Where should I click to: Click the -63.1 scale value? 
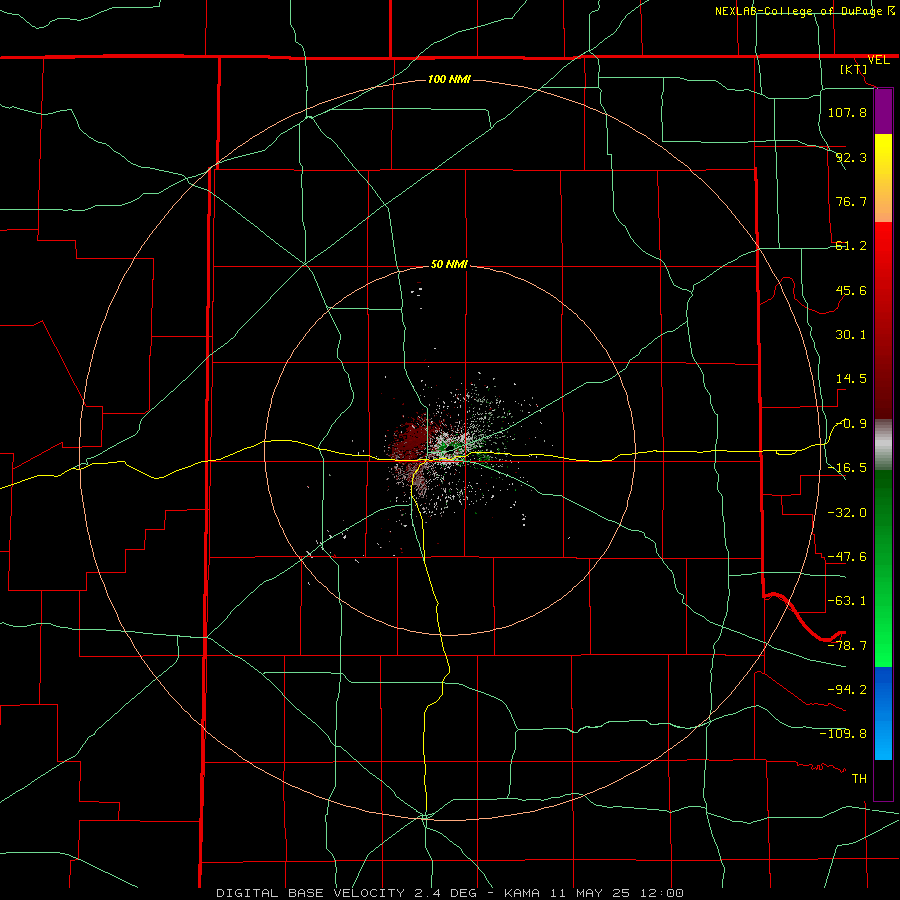pyautogui.click(x=847, y=601)
